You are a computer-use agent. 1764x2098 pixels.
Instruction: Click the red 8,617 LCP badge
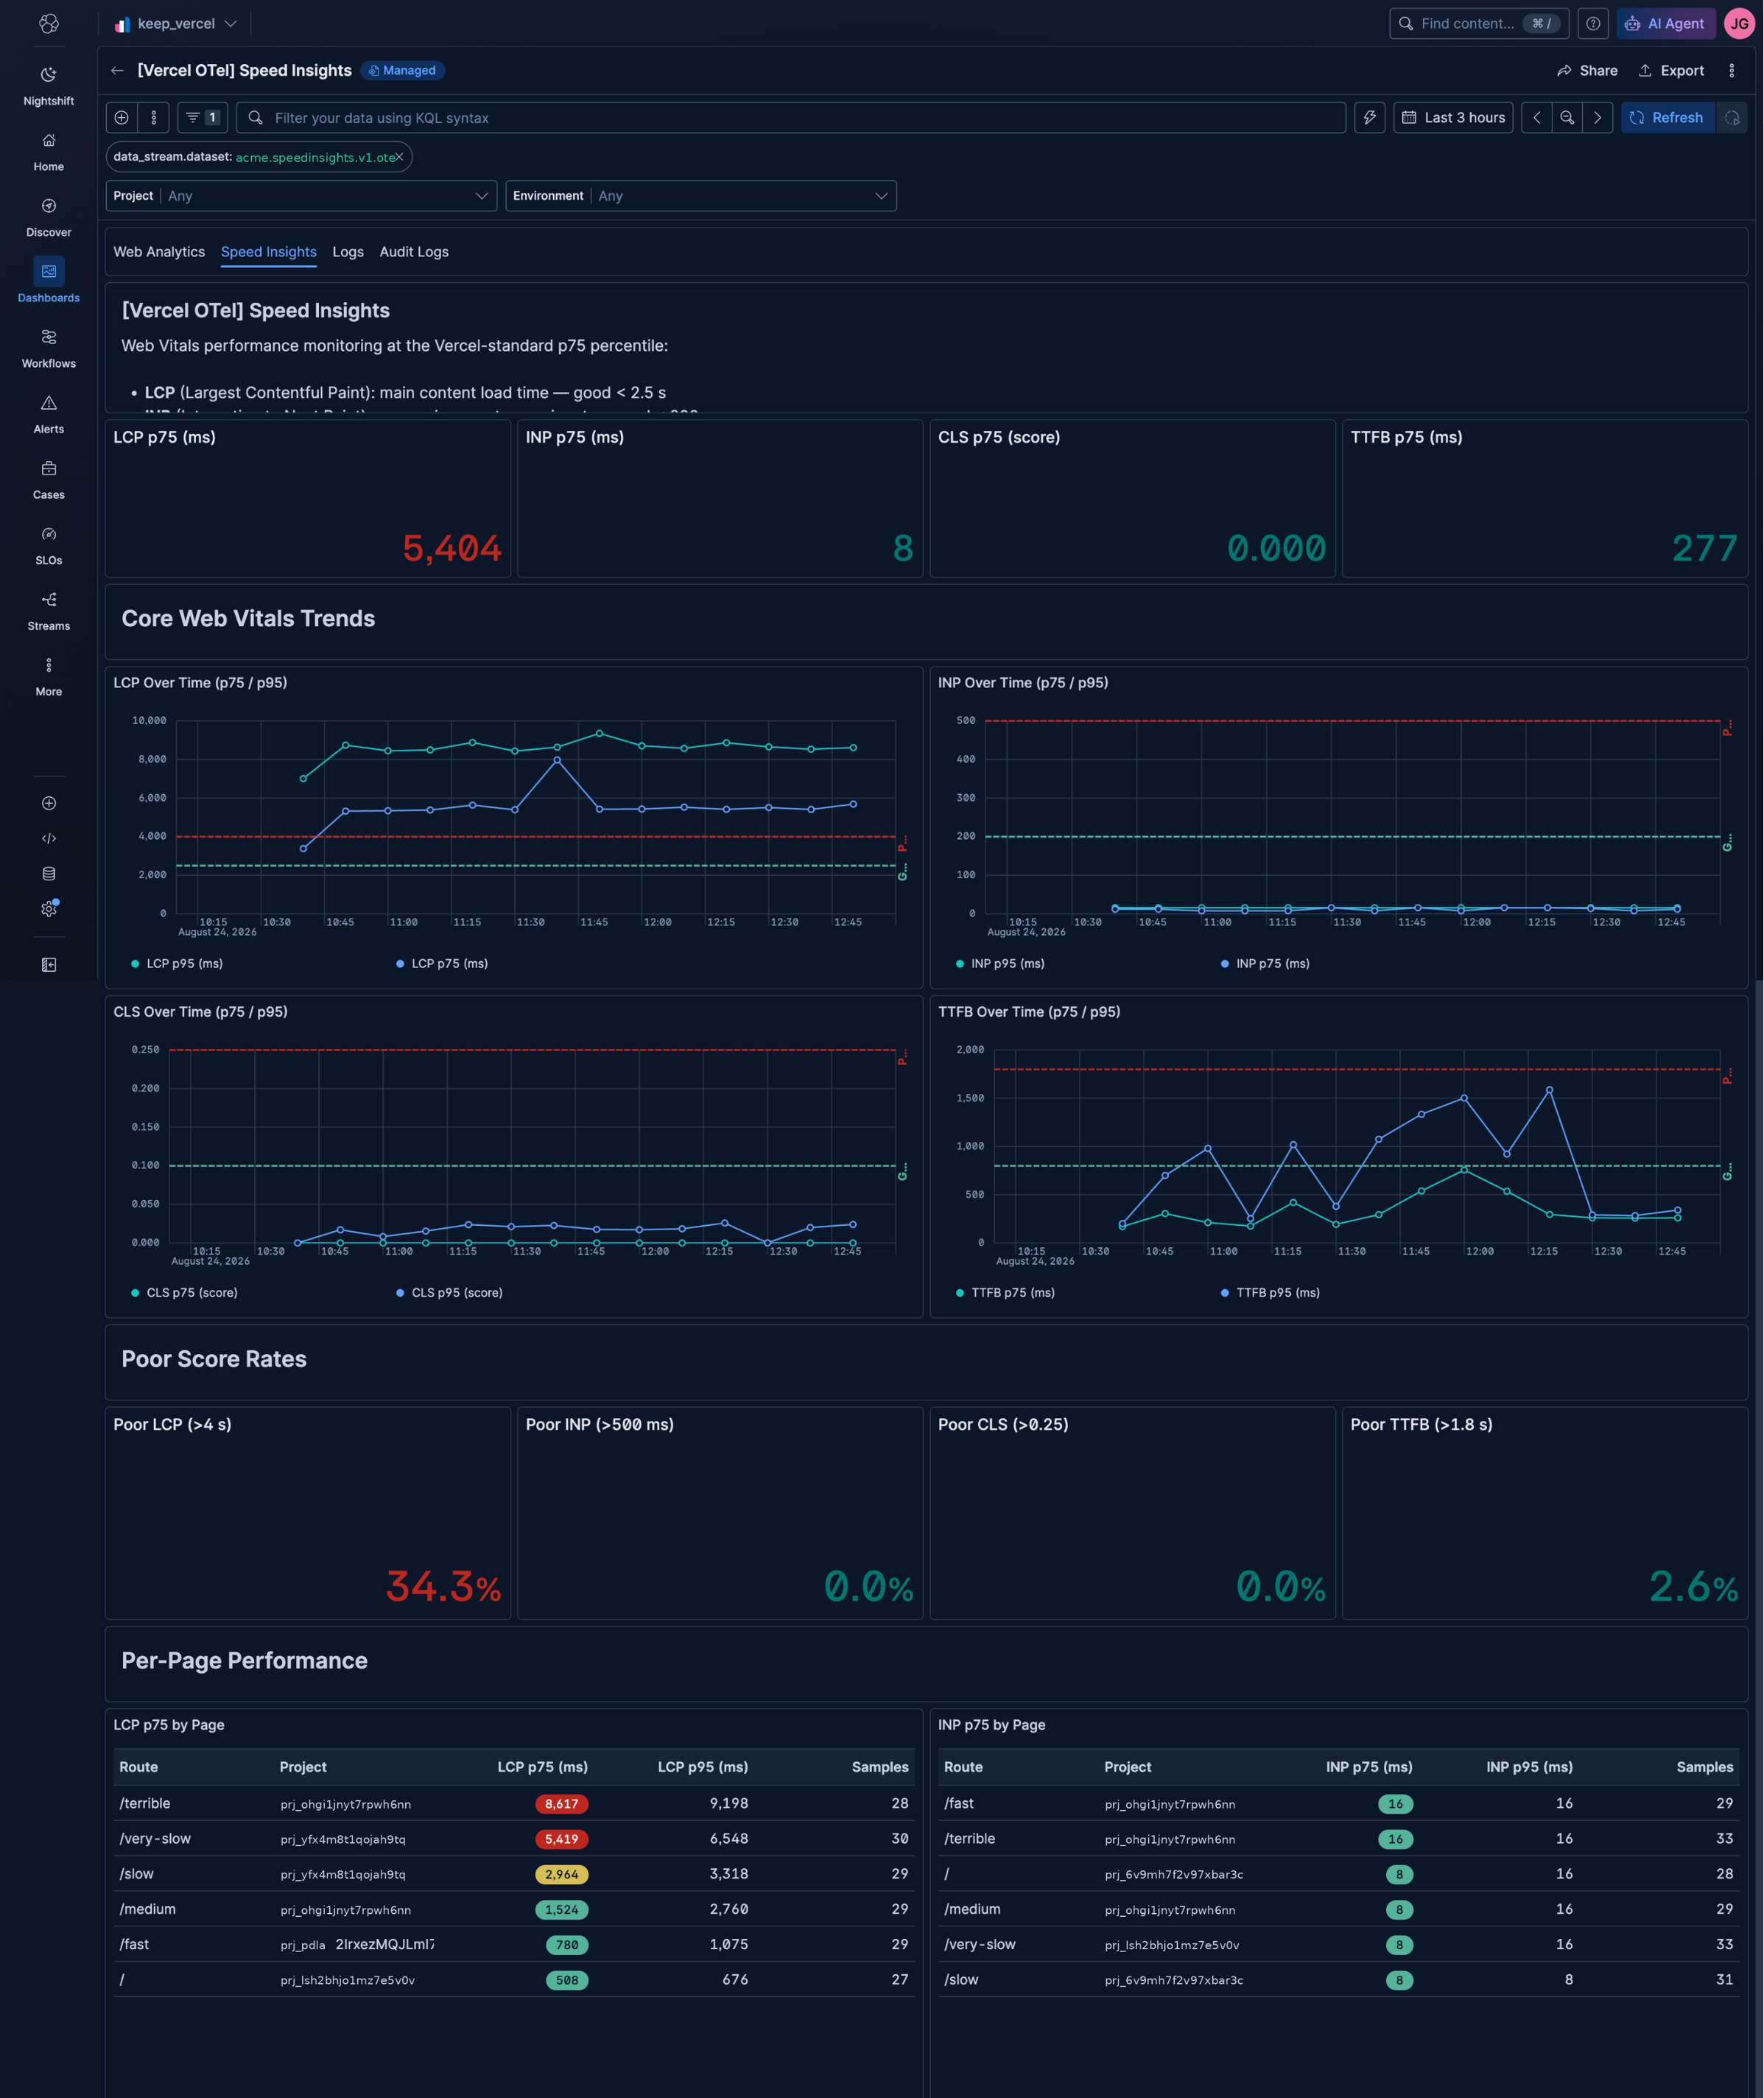pos(561,1803)
